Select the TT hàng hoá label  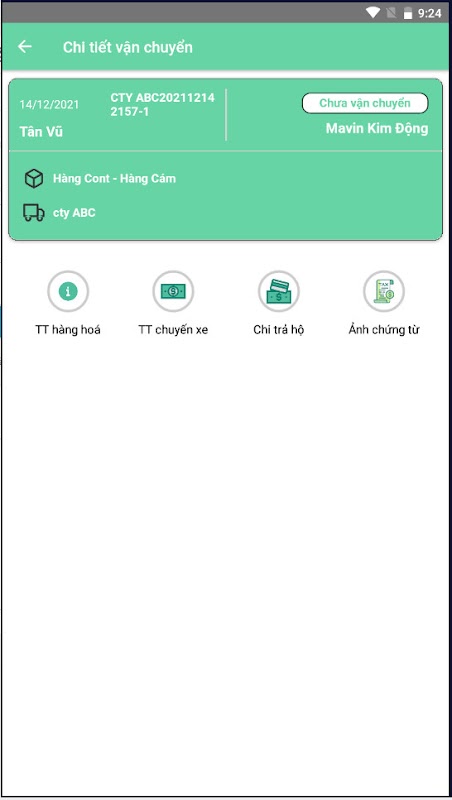click(68, 330)
